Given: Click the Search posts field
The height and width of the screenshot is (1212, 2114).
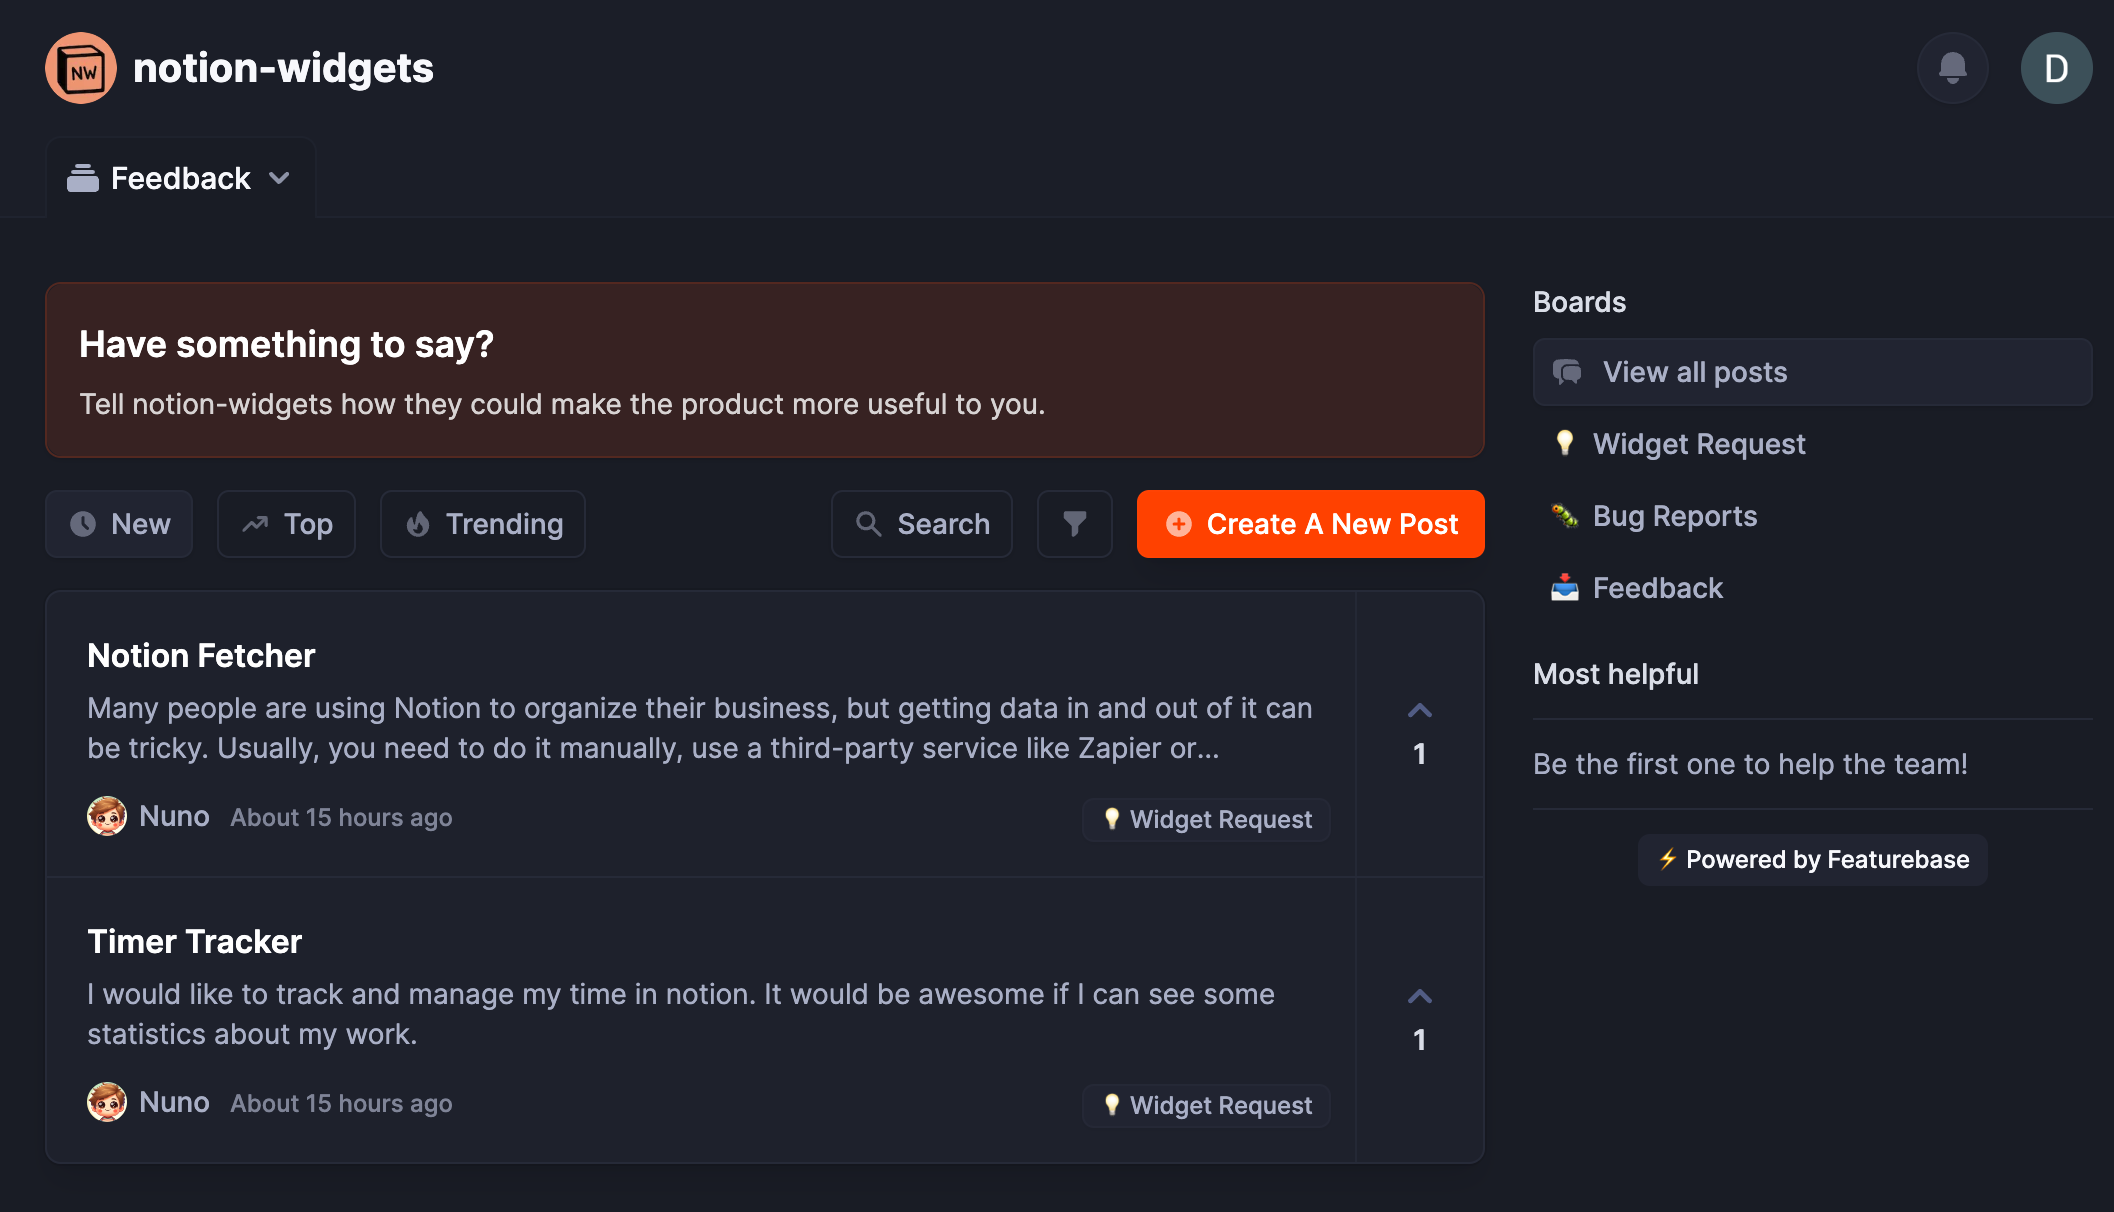Looking at the screenshot, I should point(922,524).
